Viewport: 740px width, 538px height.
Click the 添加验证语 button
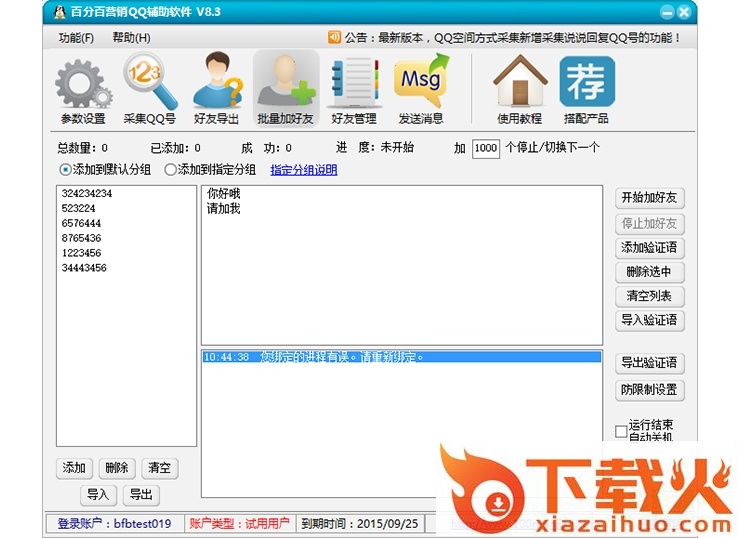[x=649, y=248]
